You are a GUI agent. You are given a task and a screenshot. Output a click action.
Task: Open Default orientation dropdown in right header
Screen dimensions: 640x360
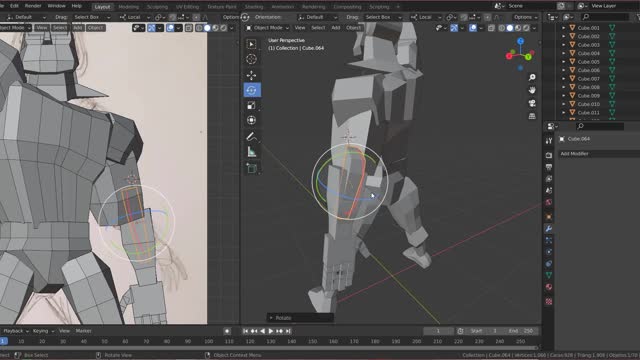click(318, 17)
